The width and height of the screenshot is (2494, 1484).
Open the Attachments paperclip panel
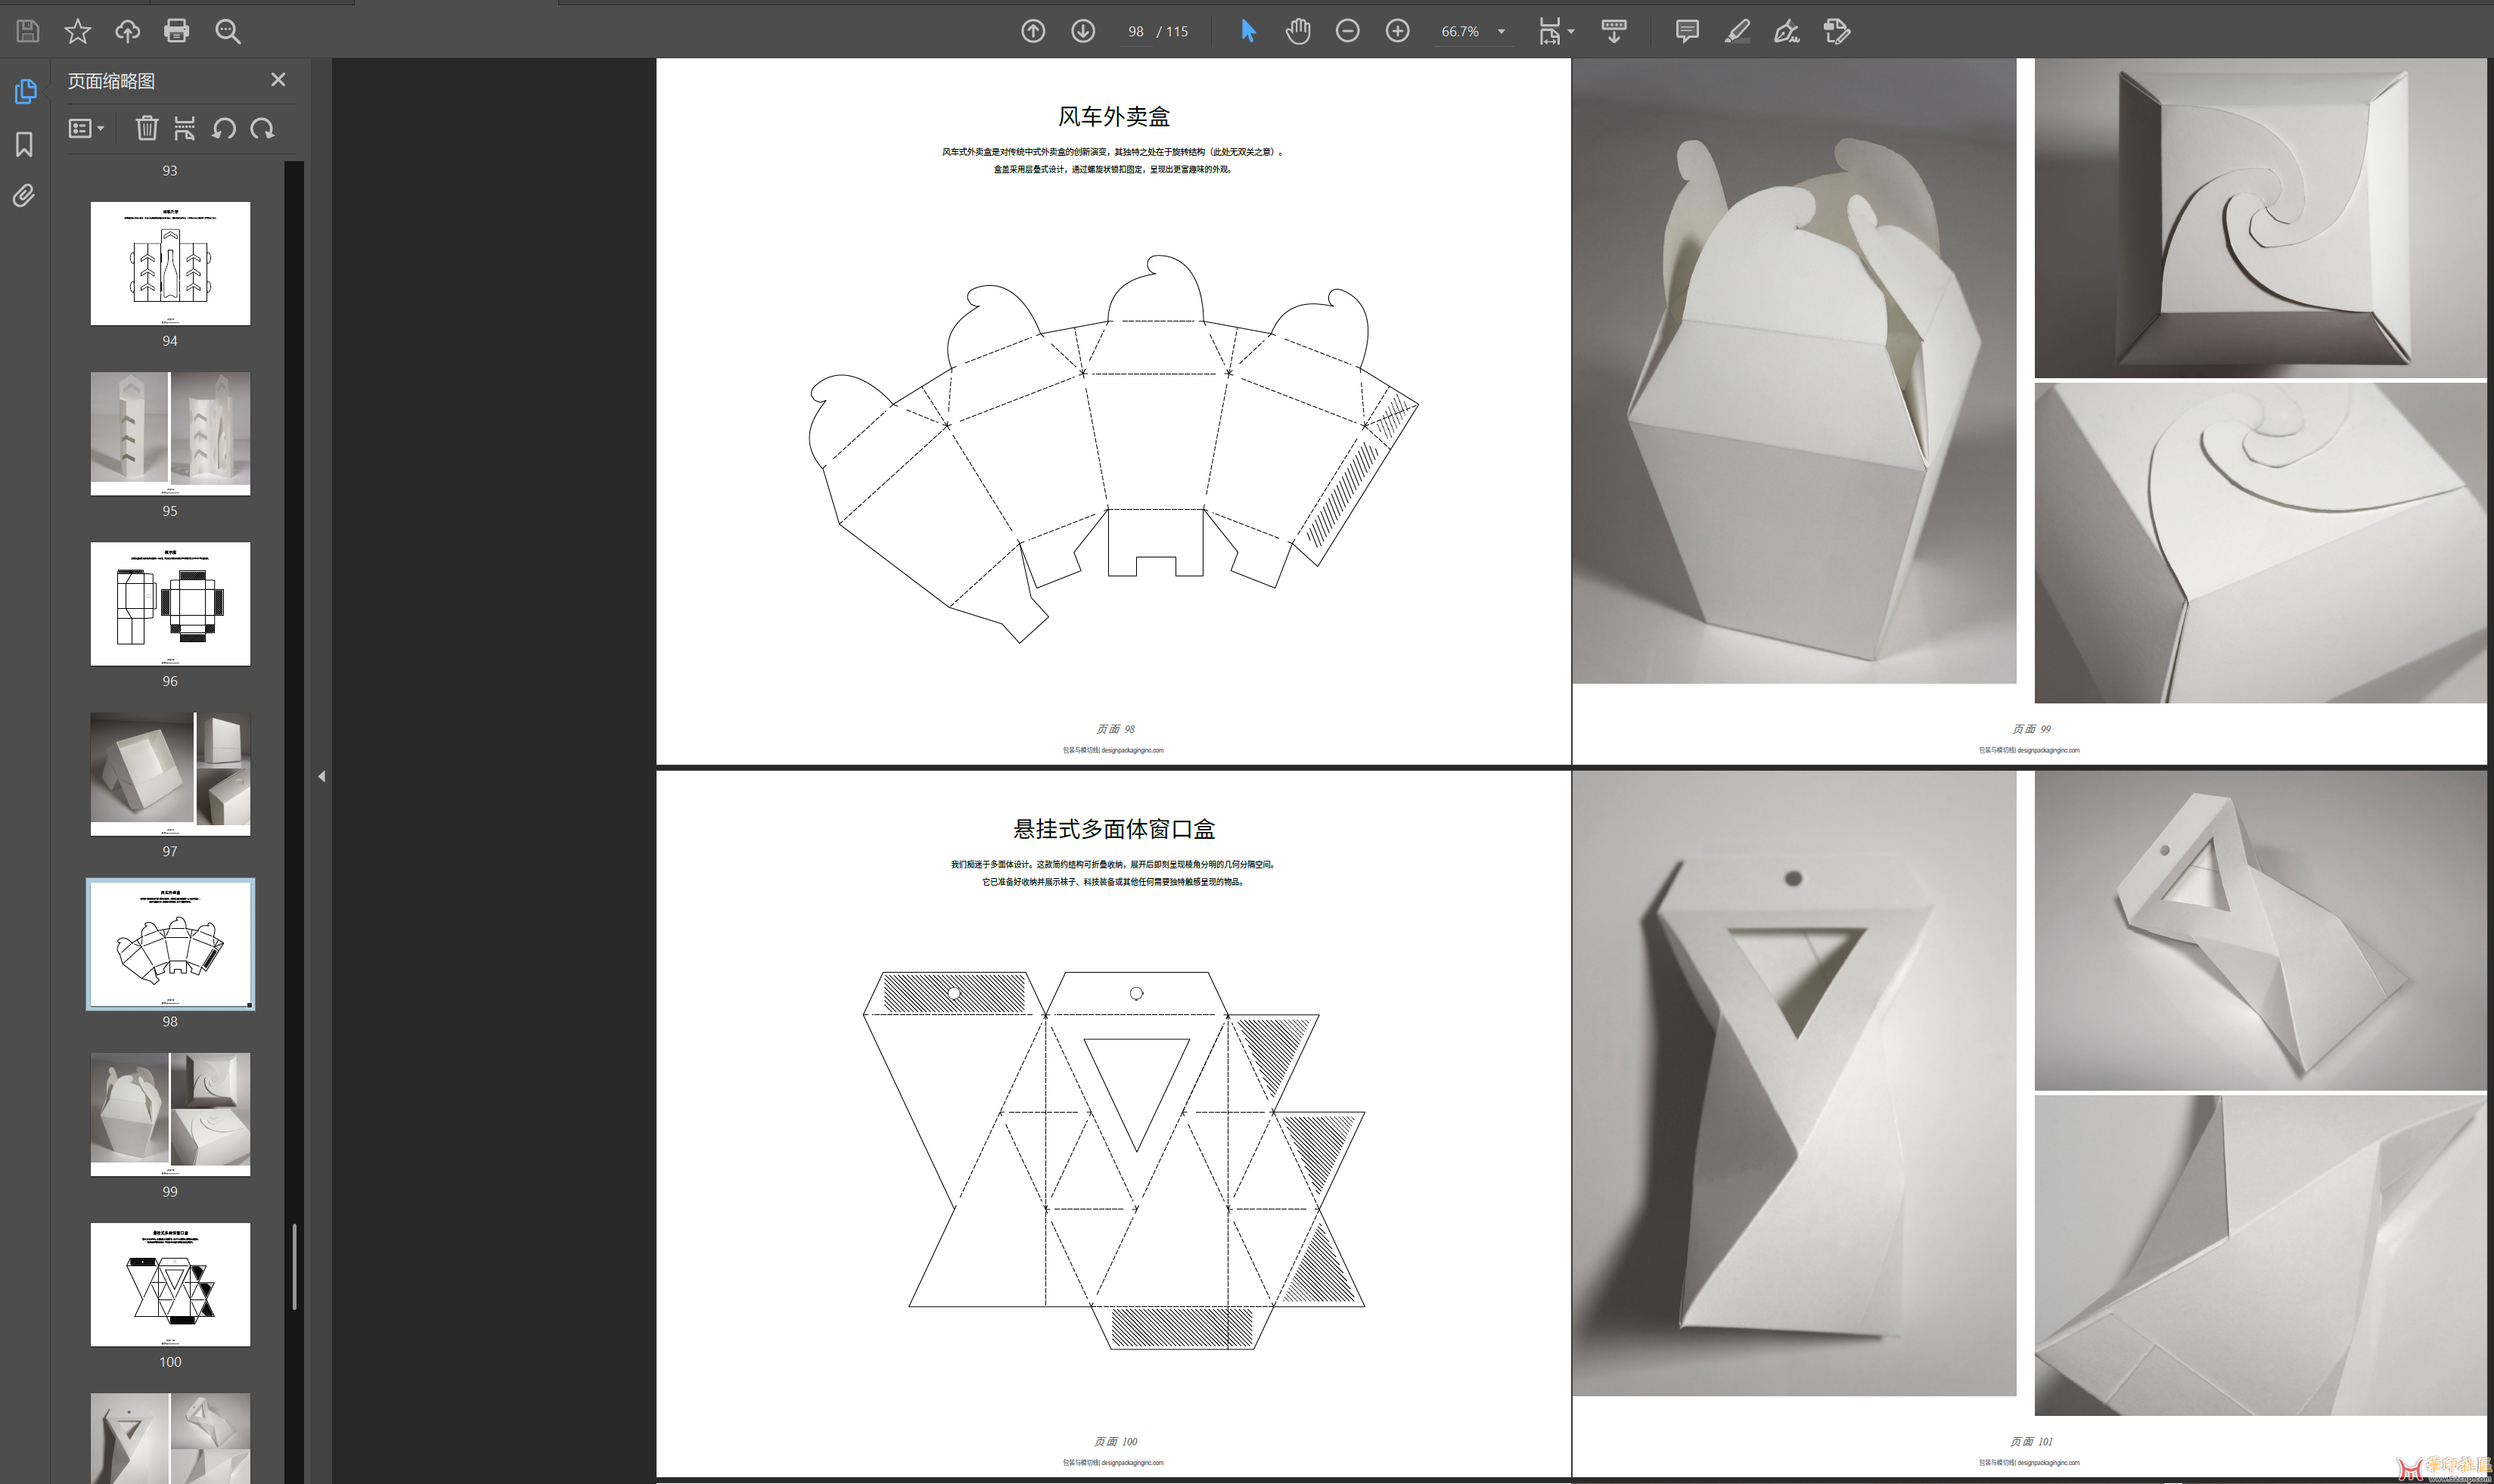click(24, 196)
